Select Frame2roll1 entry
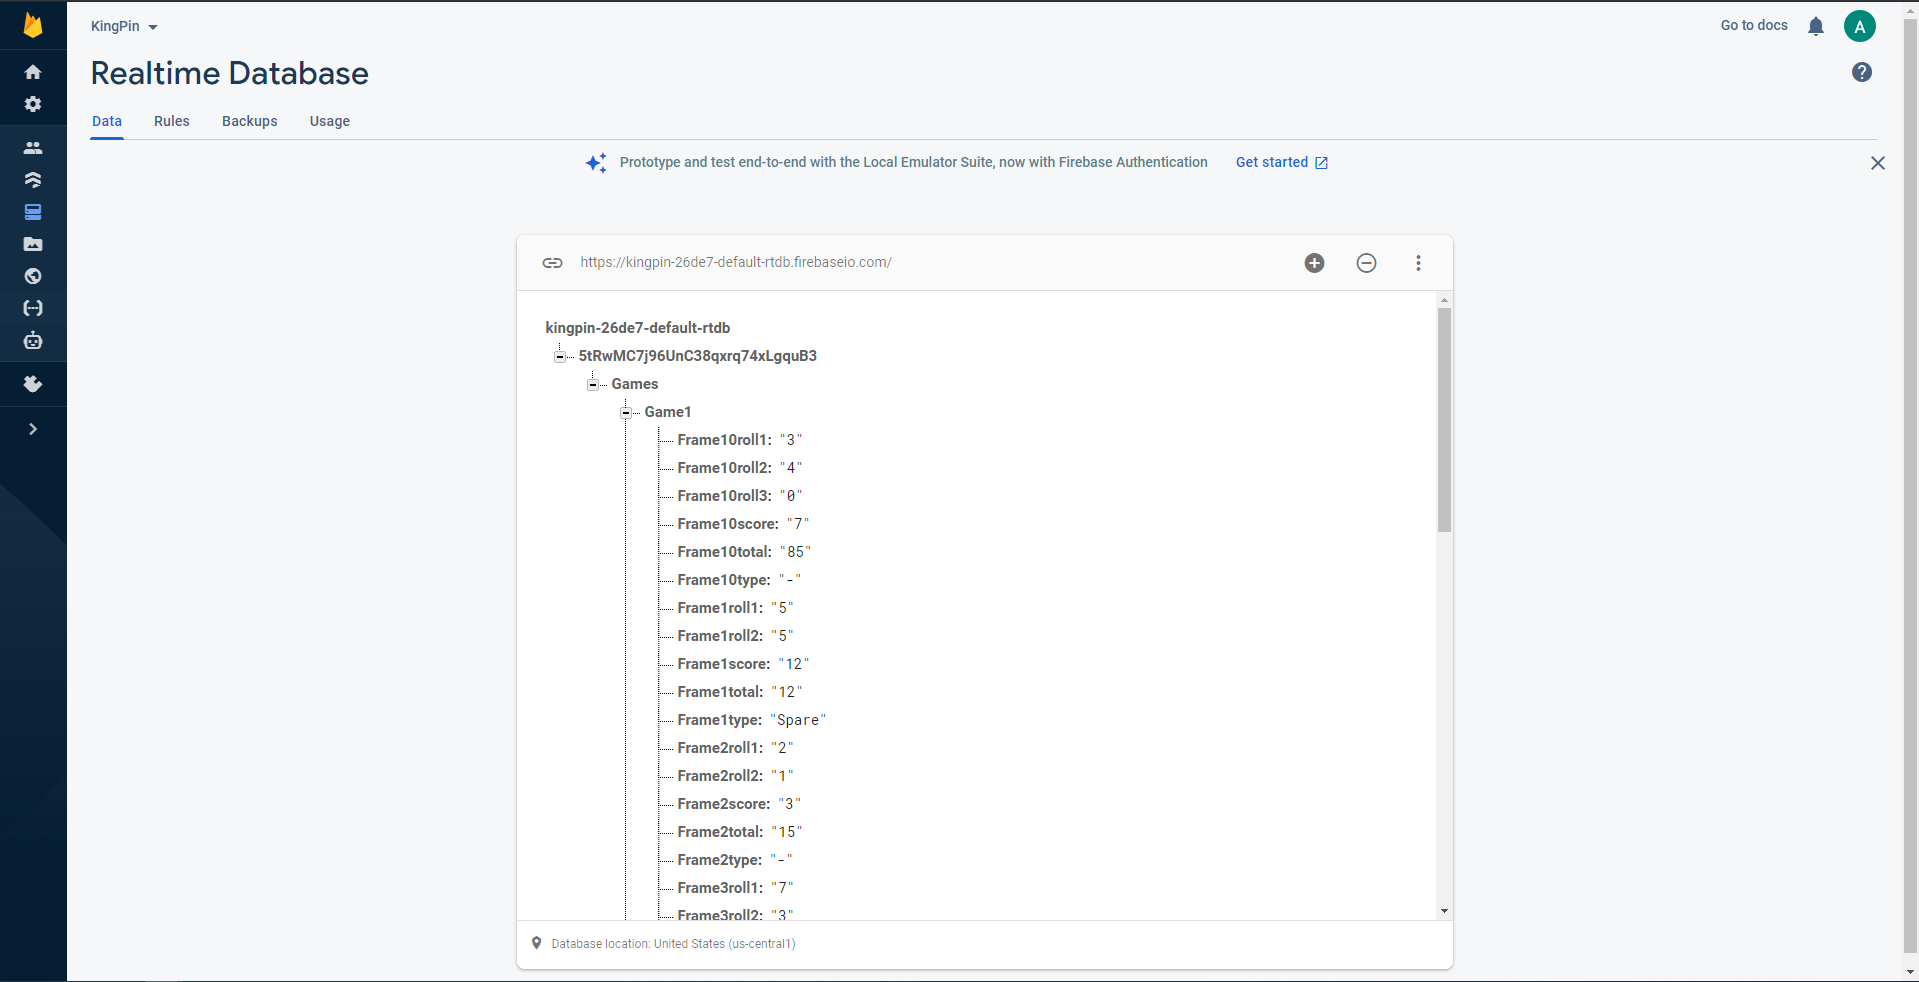The width and height of the screenshot is (1919, 982). [735, 748]
